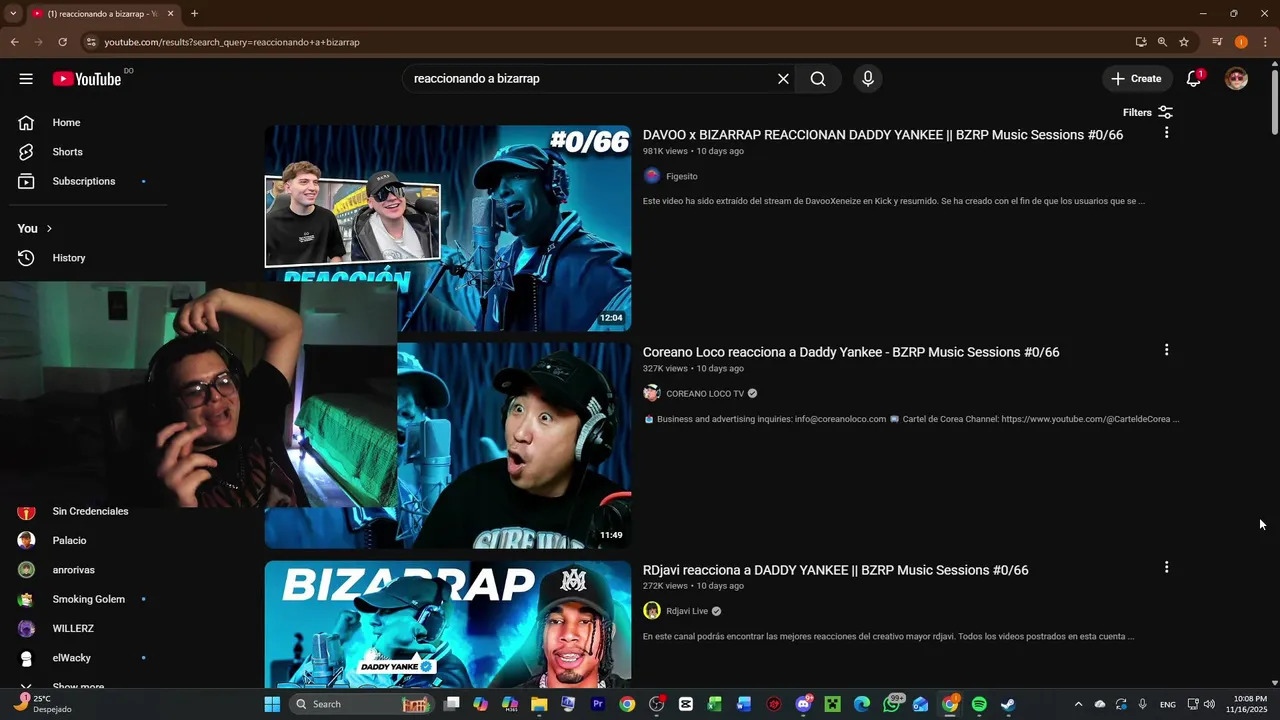The width and height of the screenshot is (1280, 720).
Task: Open the DAVOO x BIZARRAP REACCIONAN video title
Action: point(883,135)
